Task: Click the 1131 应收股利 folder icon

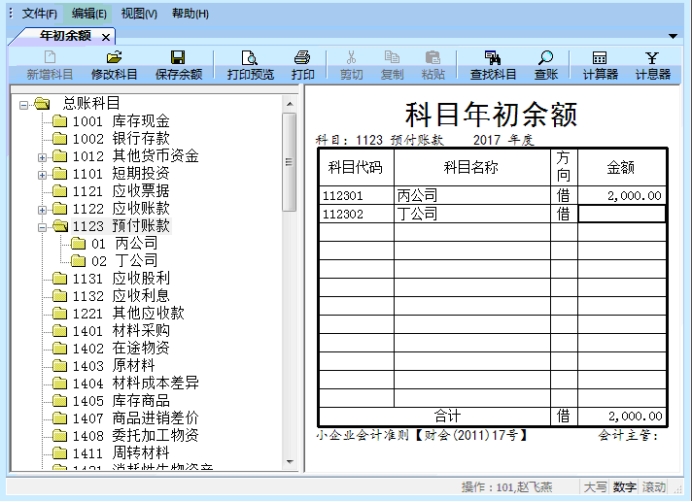Action: point(60,278)
